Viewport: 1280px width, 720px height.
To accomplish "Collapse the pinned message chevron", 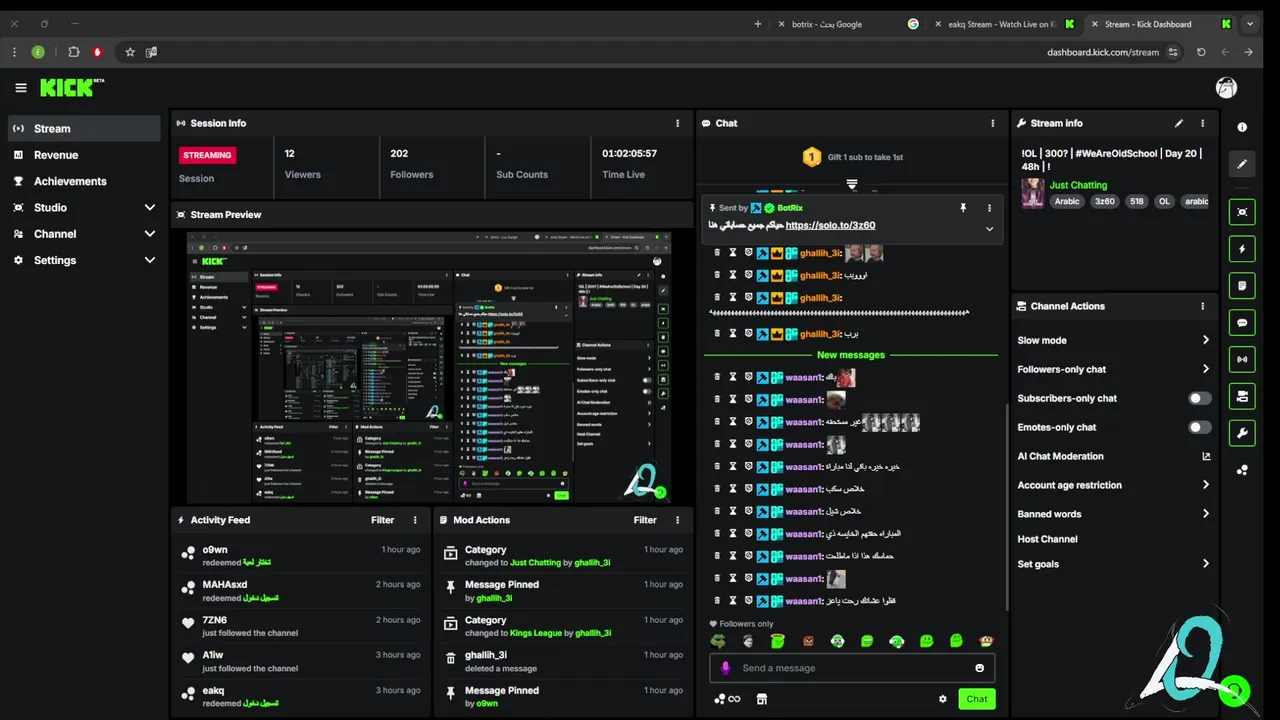I will (x=989, y=229).
